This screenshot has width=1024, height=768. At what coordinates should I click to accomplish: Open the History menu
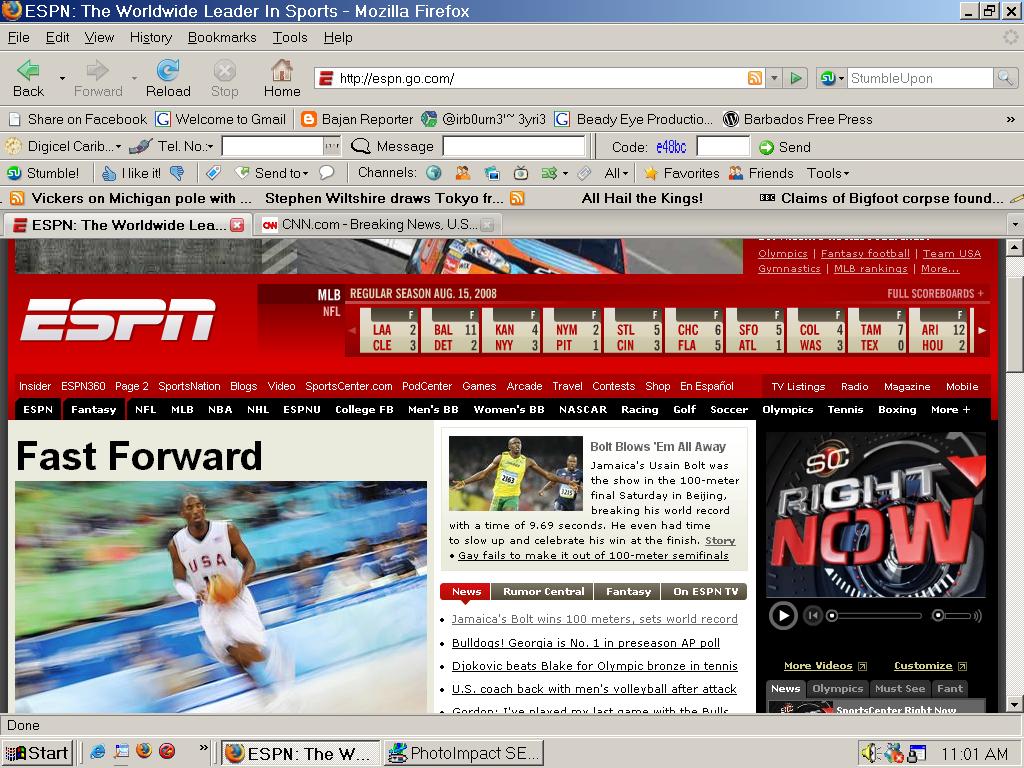coord(151,37)
